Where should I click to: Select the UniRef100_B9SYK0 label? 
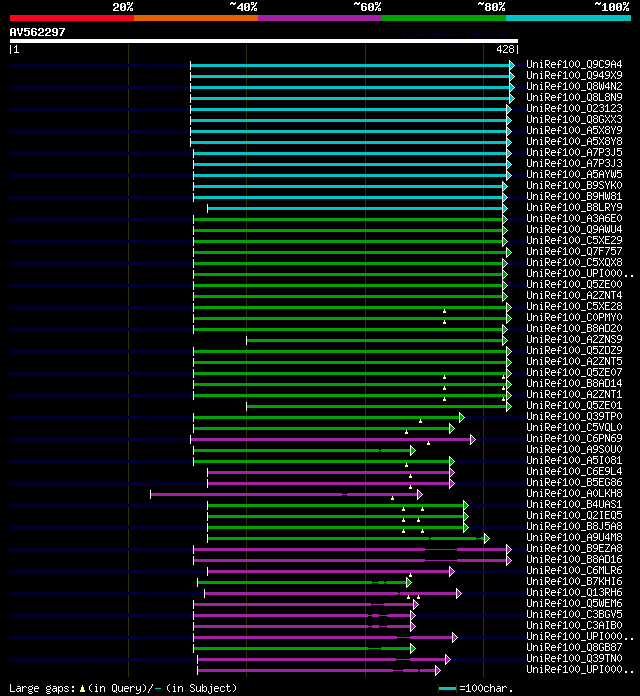(x=574, y=185)
